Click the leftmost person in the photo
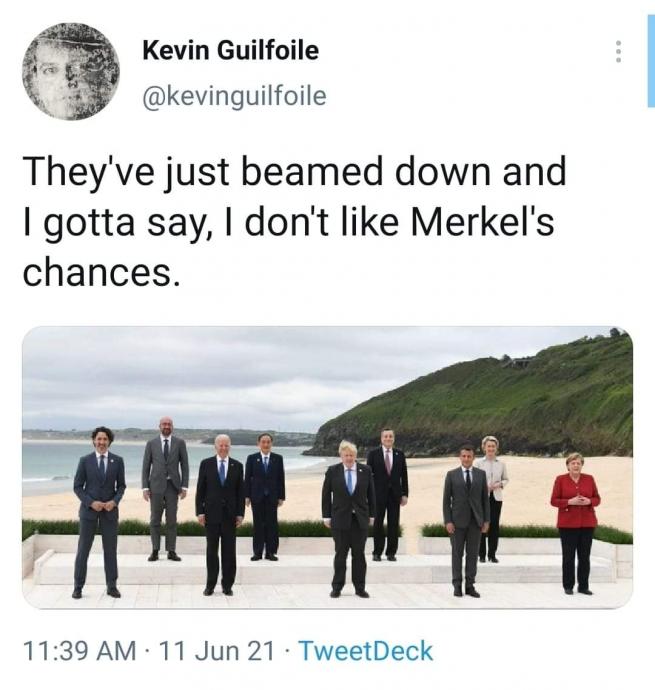Viewport: 655px width, 690px height. 99,510
